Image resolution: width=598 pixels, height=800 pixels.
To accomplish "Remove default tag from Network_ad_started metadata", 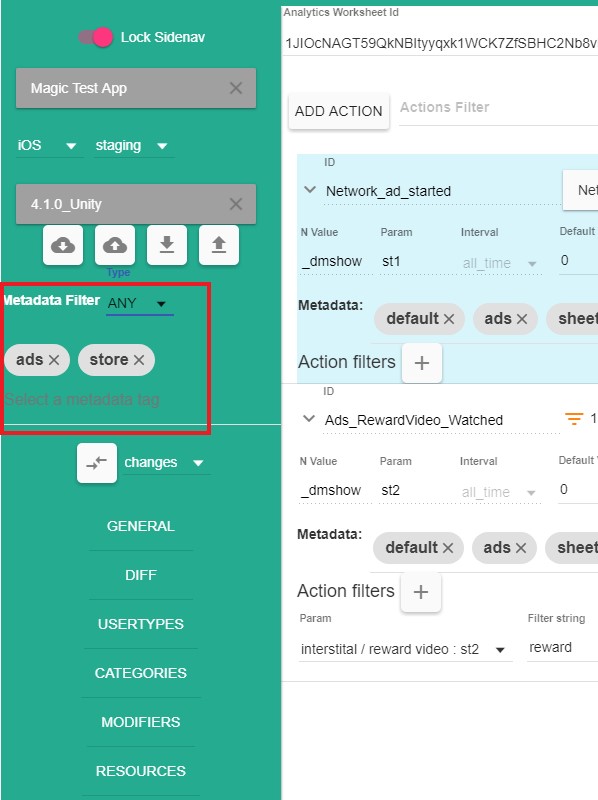I will pos(448,319).
